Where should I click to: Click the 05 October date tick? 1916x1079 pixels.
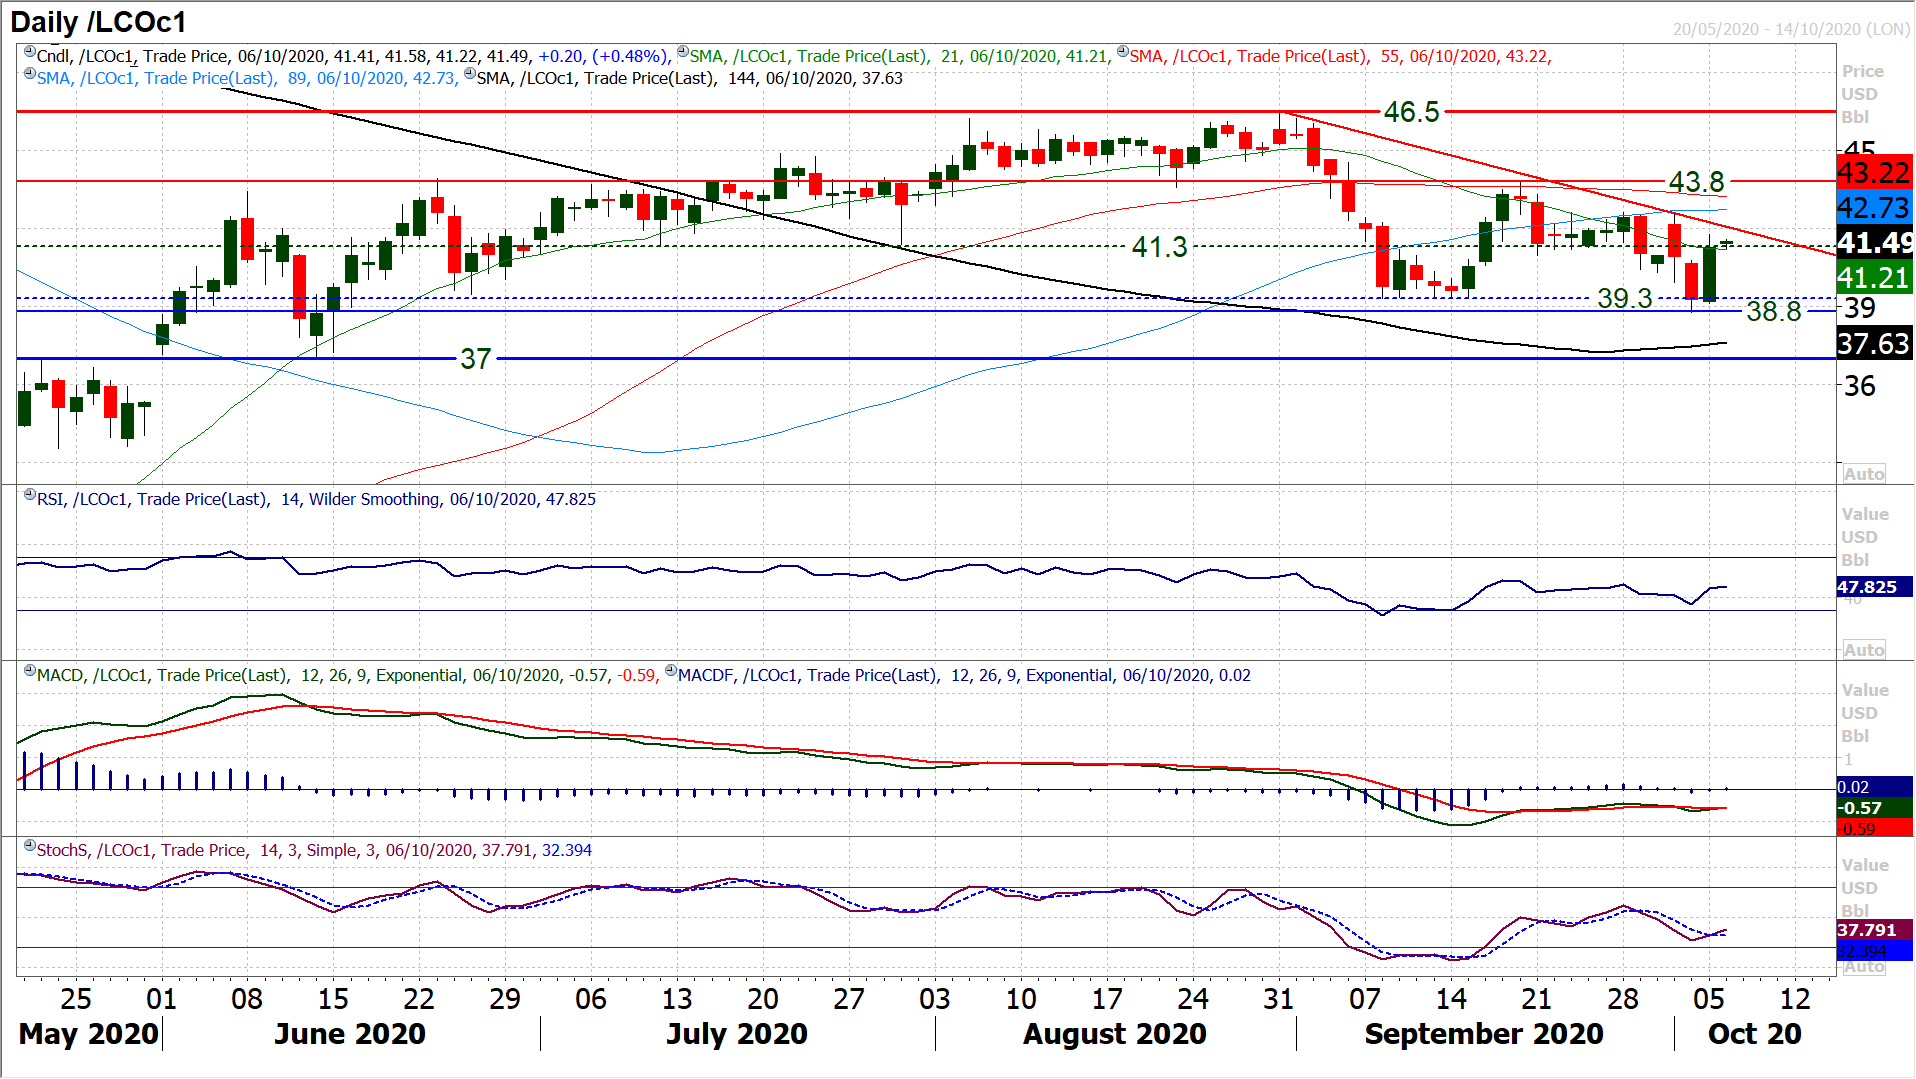pos(1708,999)
